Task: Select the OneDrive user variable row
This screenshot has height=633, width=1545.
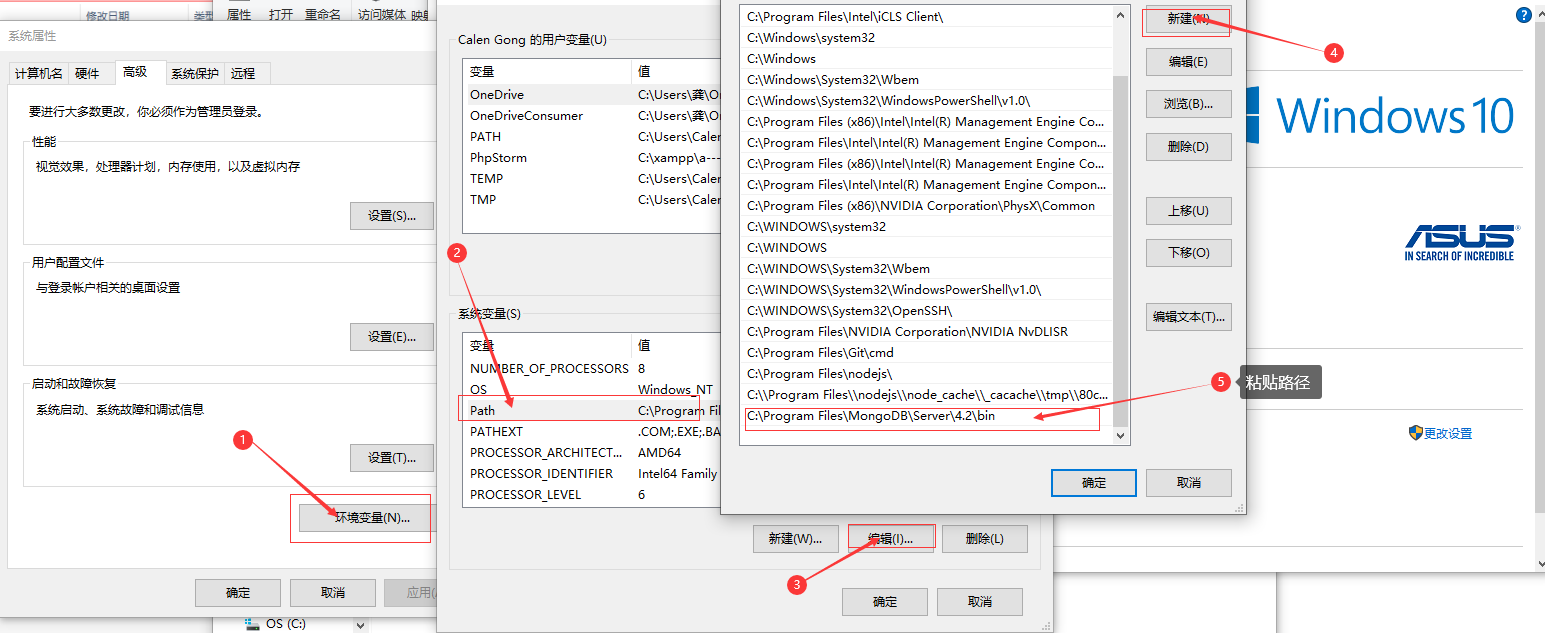Action: click(592, 95)
